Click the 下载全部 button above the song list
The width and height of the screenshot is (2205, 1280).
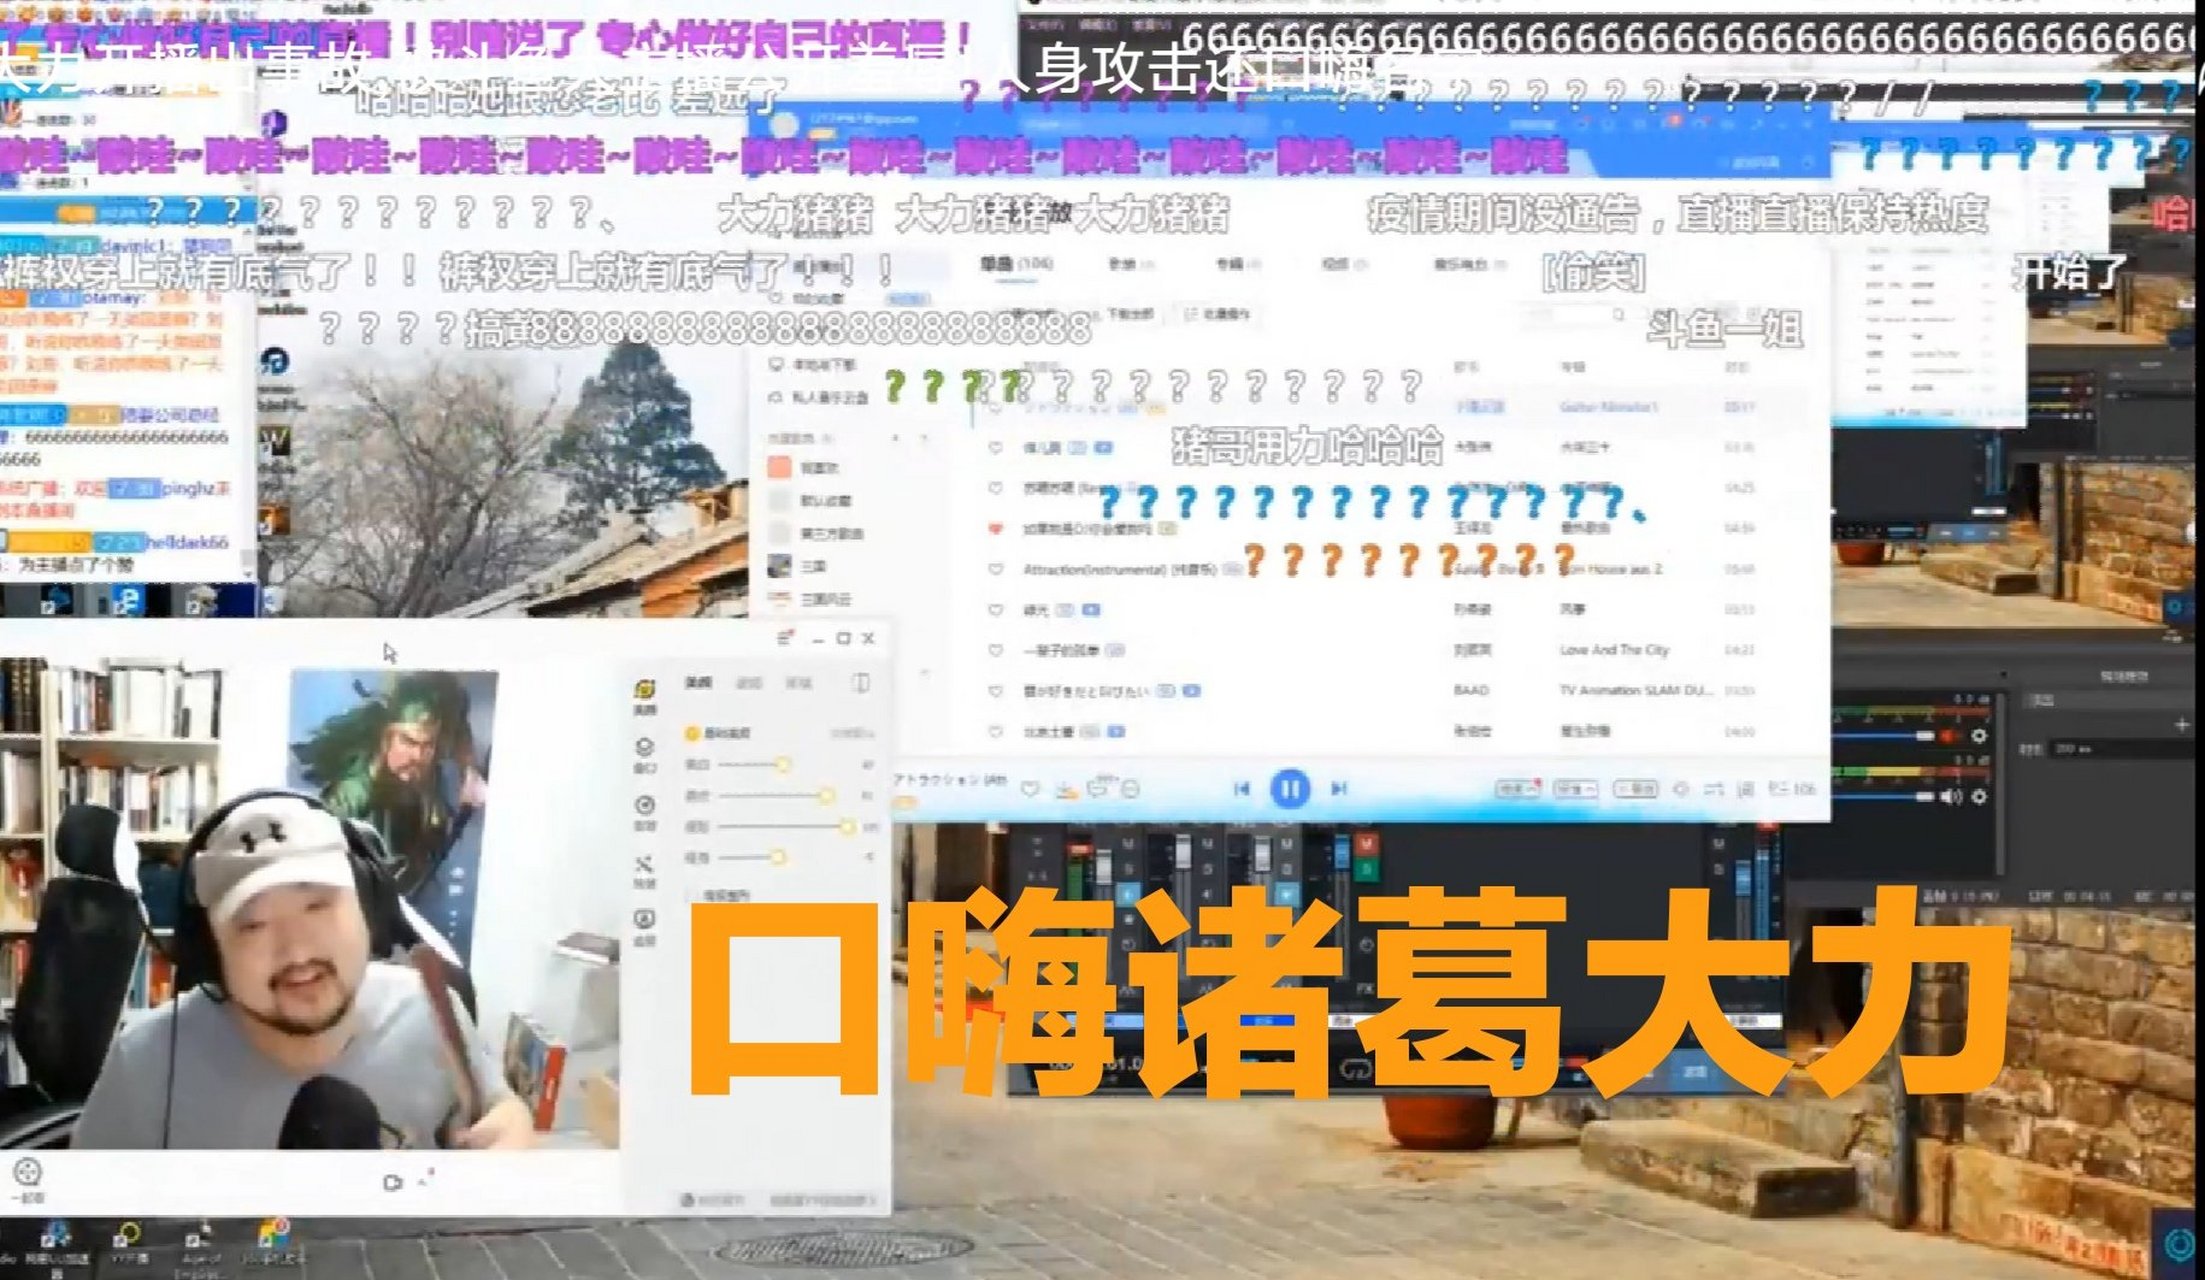1122,314
